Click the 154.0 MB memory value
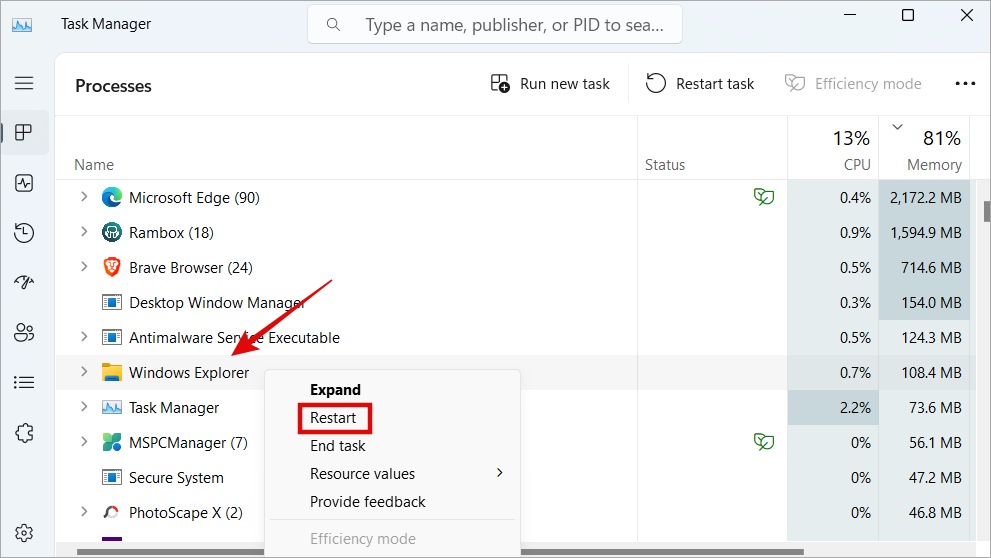This screenshot has width=991, height=558. tap(931, 303)
